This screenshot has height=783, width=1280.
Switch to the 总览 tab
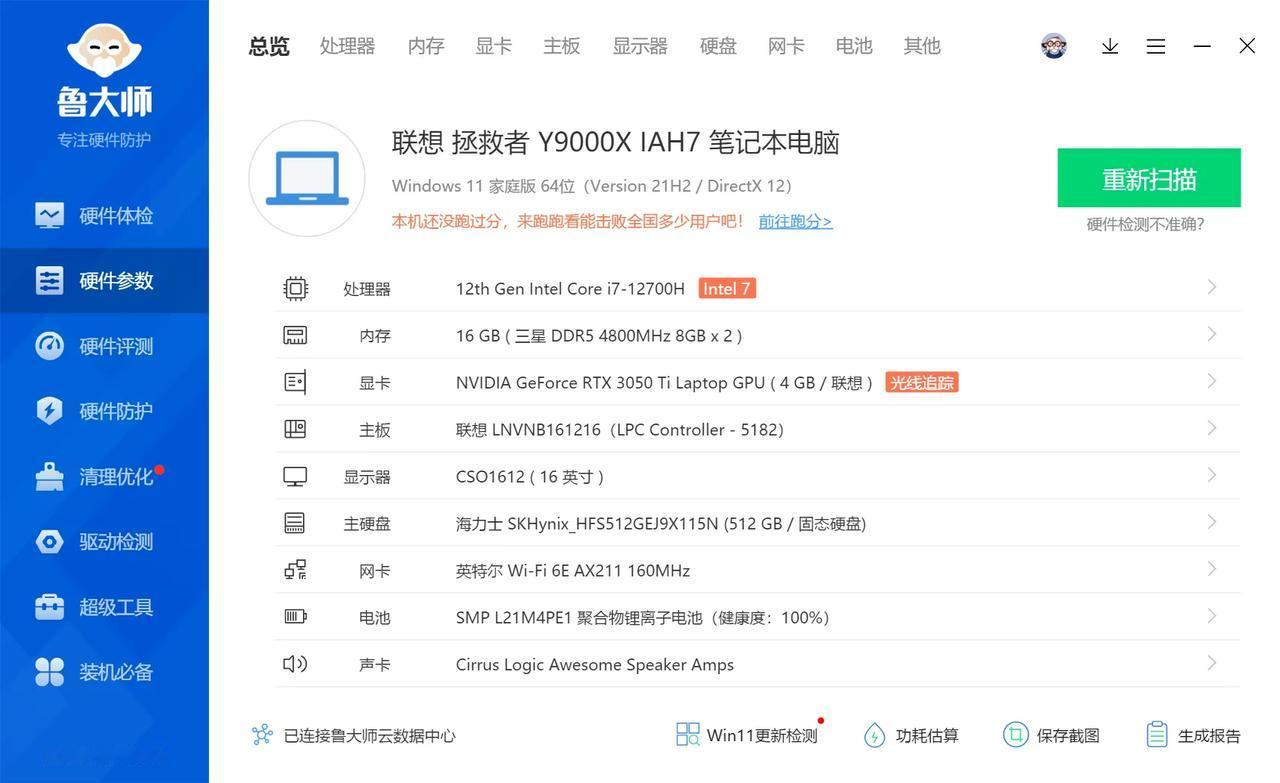coord(269,46)
